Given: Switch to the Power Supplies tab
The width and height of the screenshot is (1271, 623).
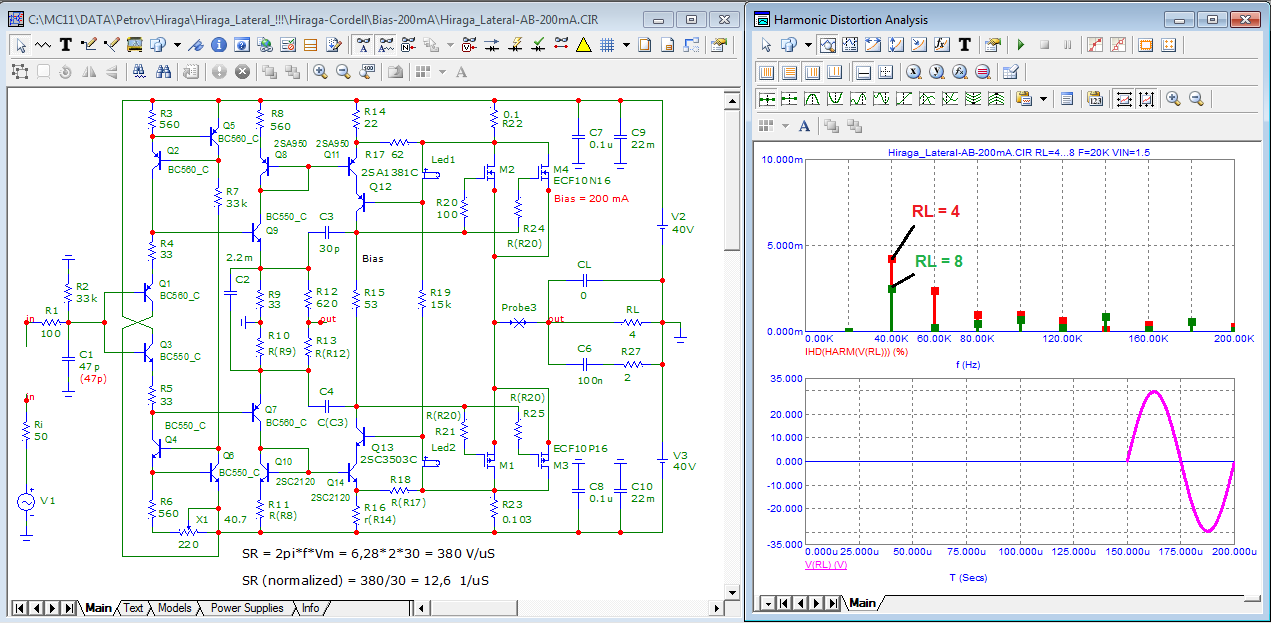Looking at the screenshot, I should [x=246, y=608].
